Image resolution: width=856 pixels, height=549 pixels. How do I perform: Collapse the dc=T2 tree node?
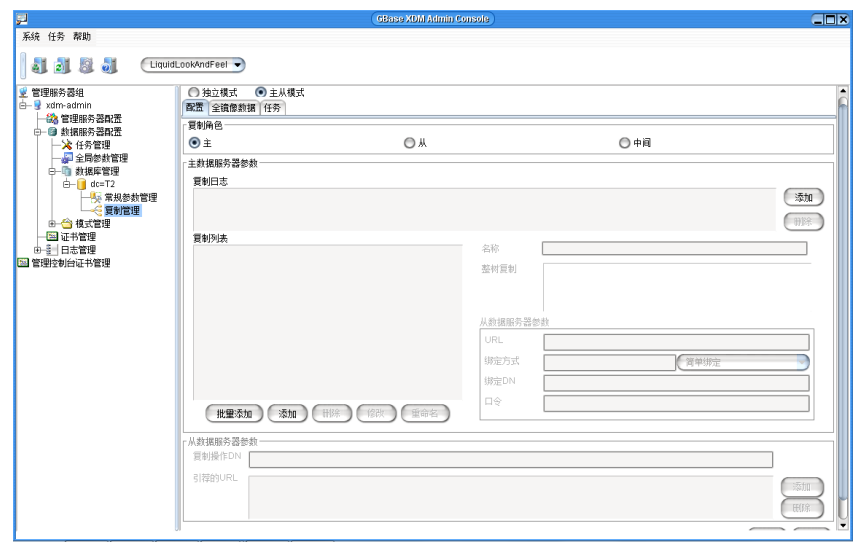(x=67, y=184)
